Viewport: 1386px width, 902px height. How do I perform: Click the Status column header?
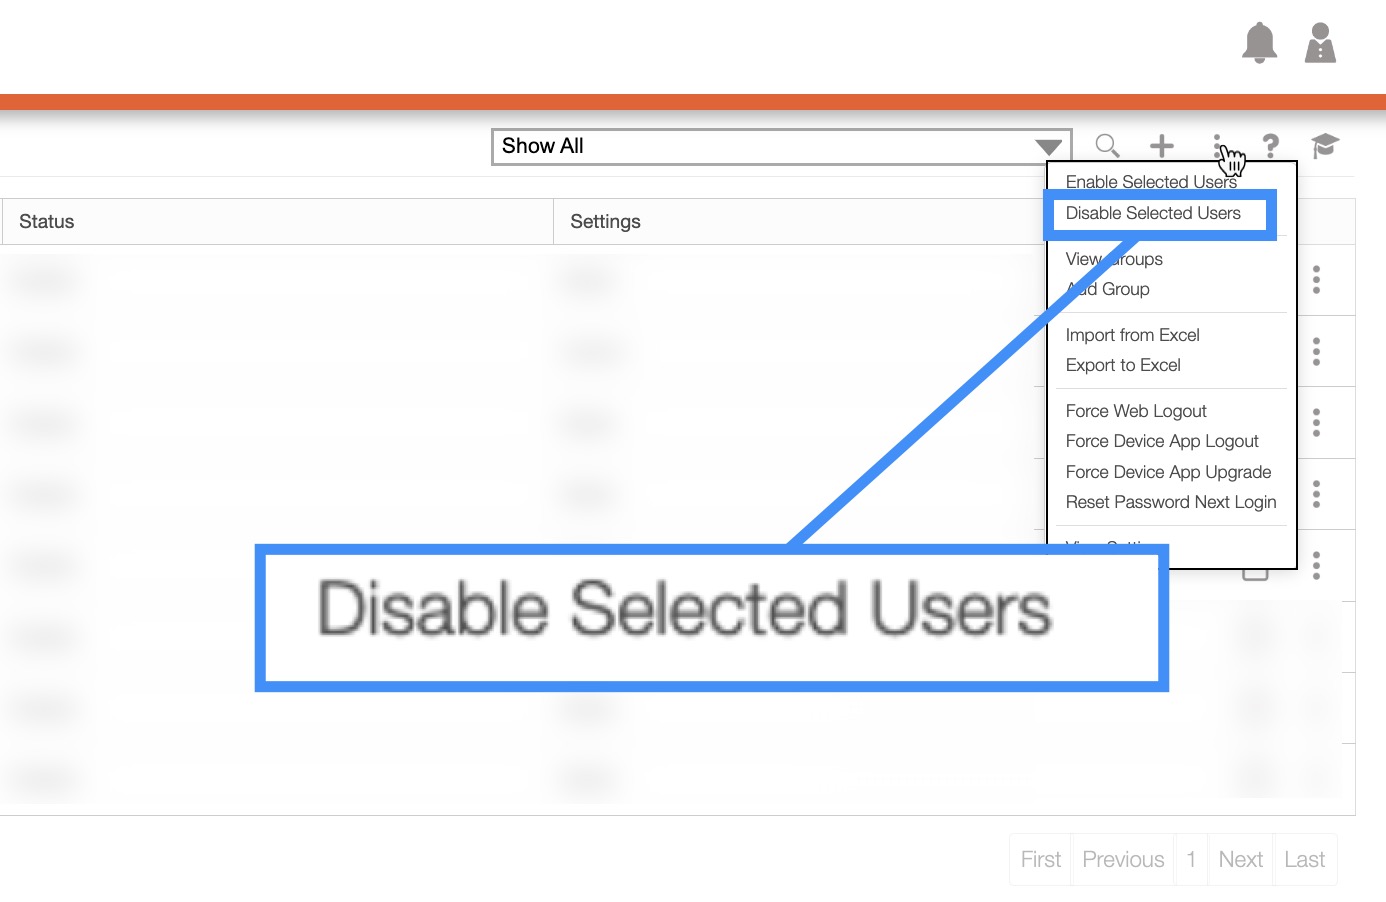tap(47, 222)
